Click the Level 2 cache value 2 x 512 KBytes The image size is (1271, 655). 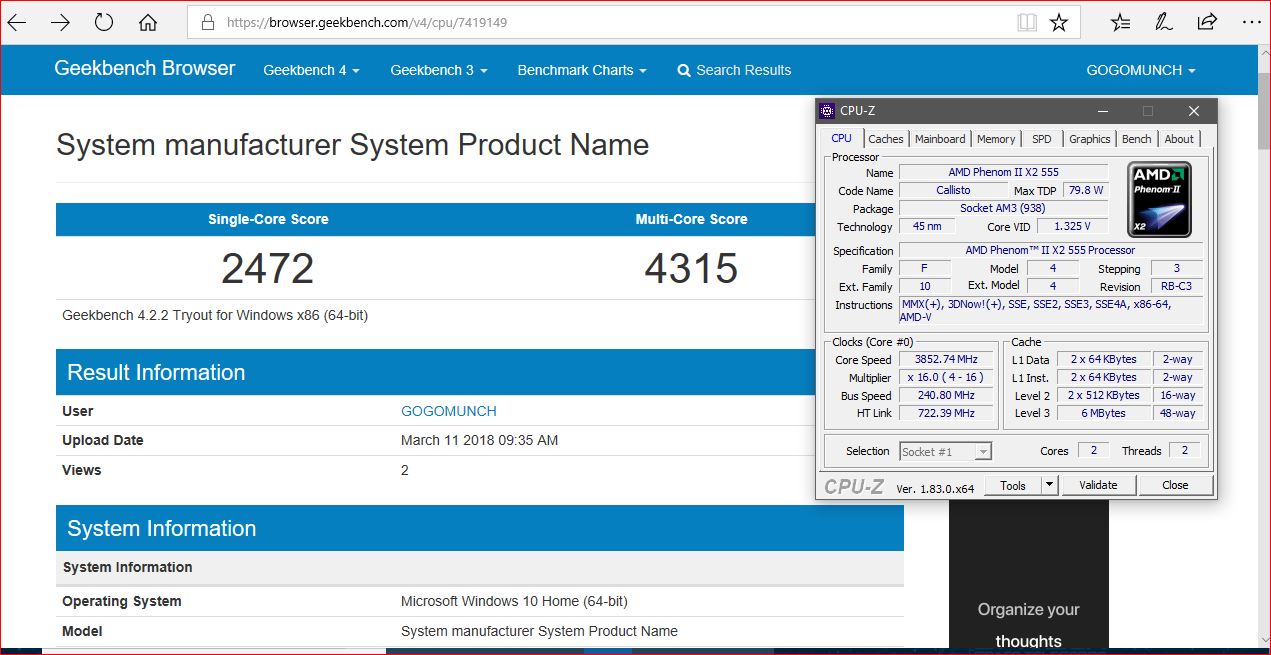(1104, 396)
